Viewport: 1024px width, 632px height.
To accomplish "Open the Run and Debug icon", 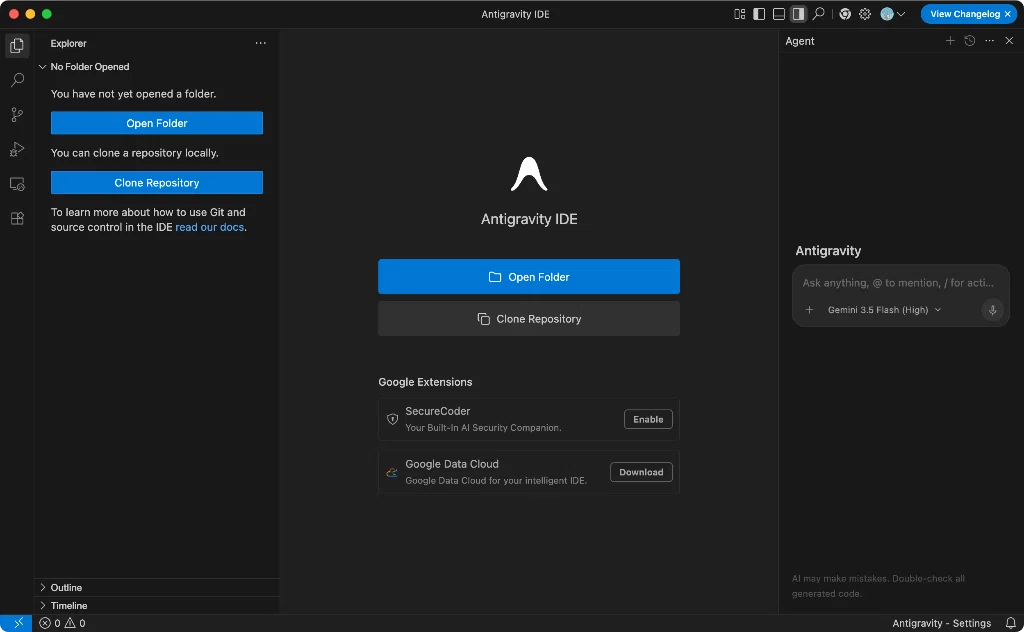I will pyautogui.click(x=18, y=150).
